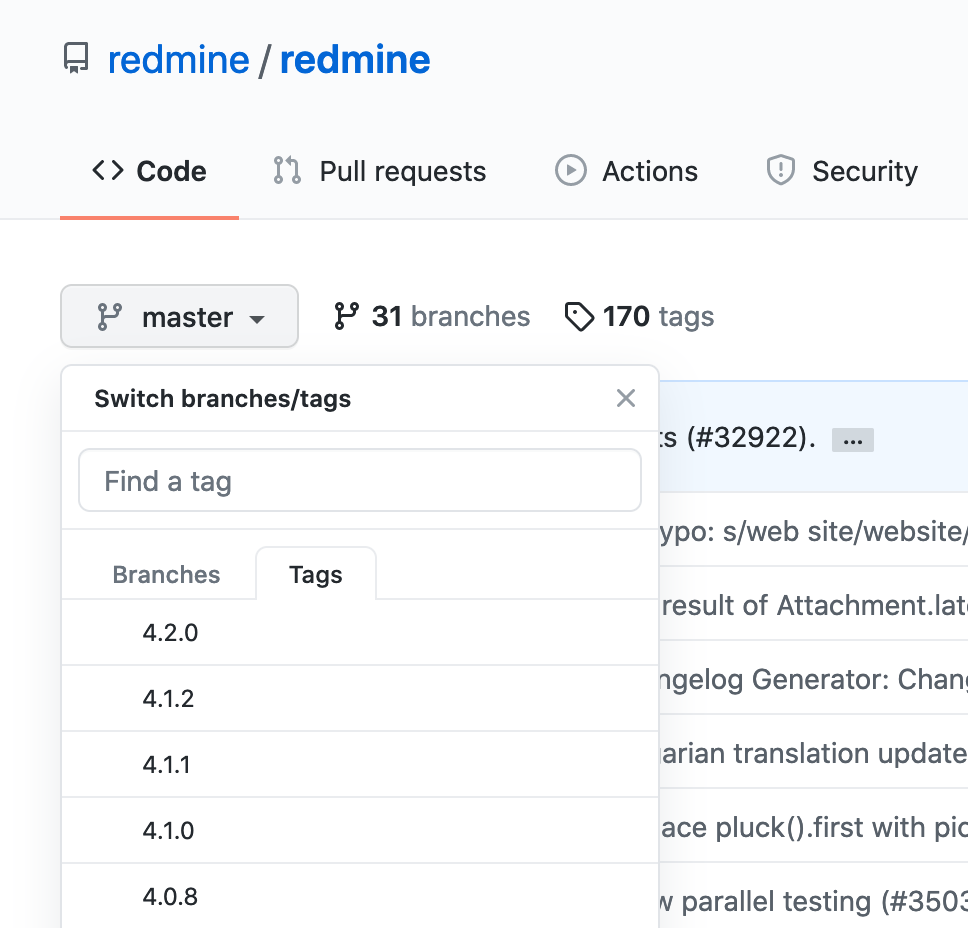Open translation update commit message
The height and width of the screenshot is (928, 968).
[x=813, y=754]
